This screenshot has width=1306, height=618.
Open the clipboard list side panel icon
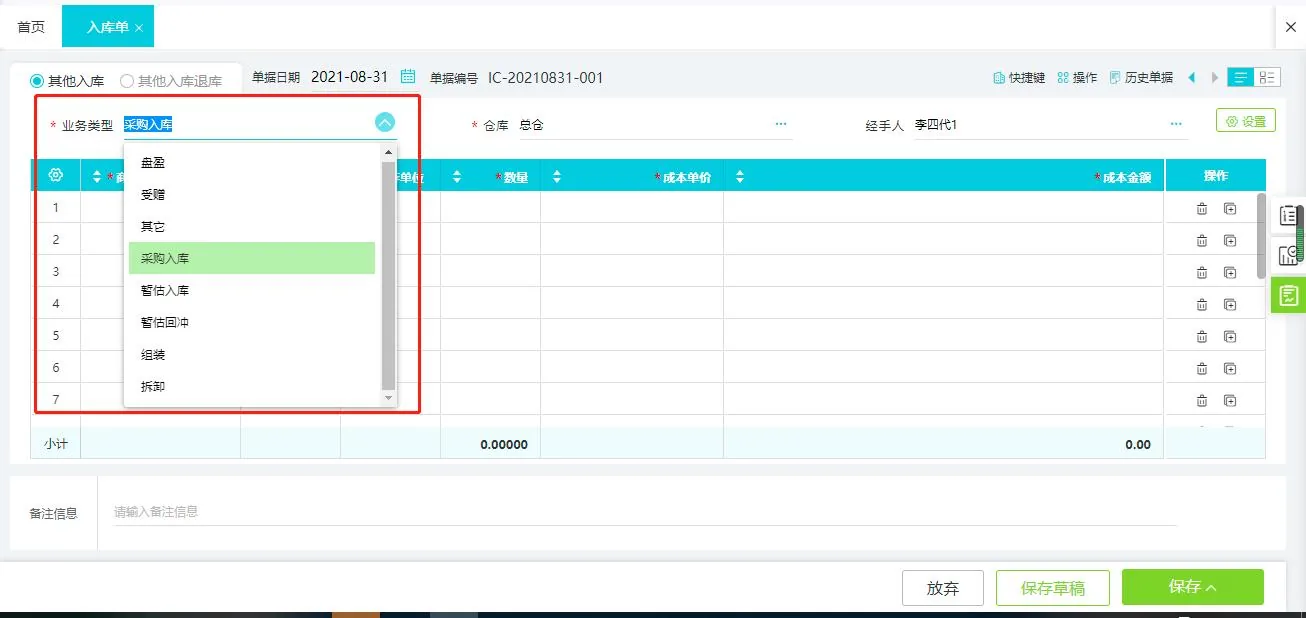point(1289,216)
